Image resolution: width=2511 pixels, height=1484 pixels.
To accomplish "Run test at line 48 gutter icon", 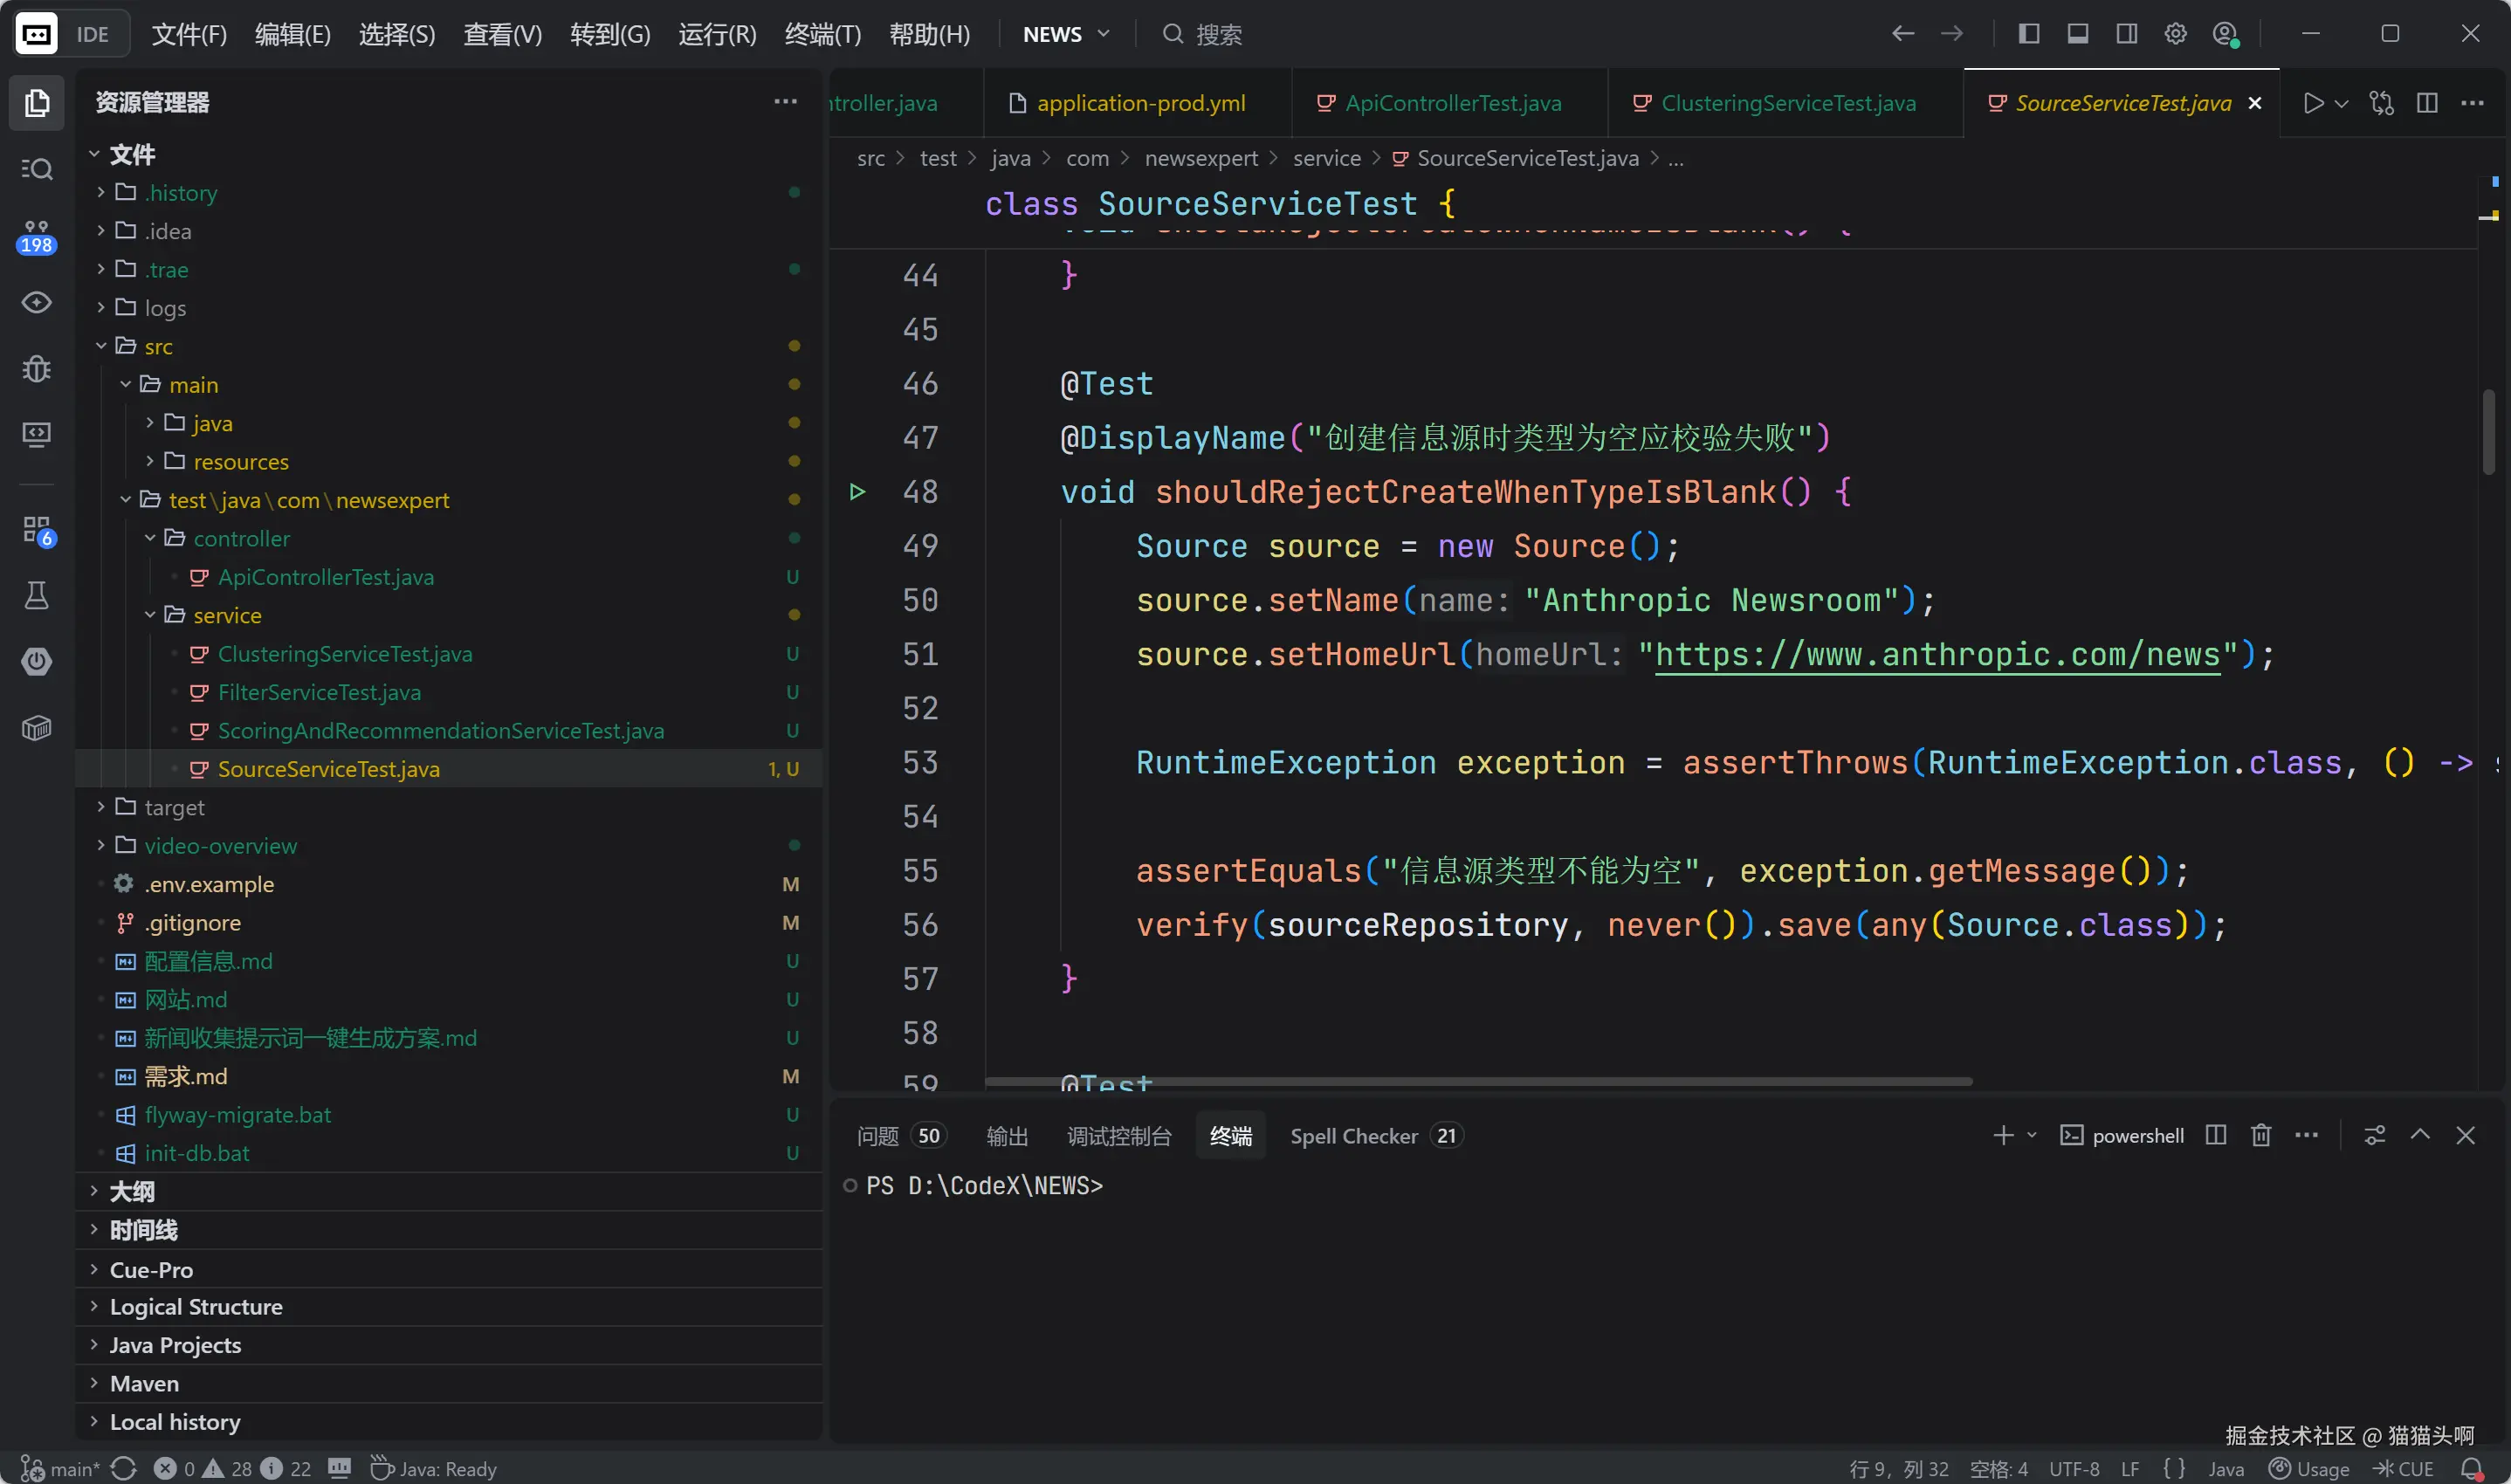I will point(857,491).
